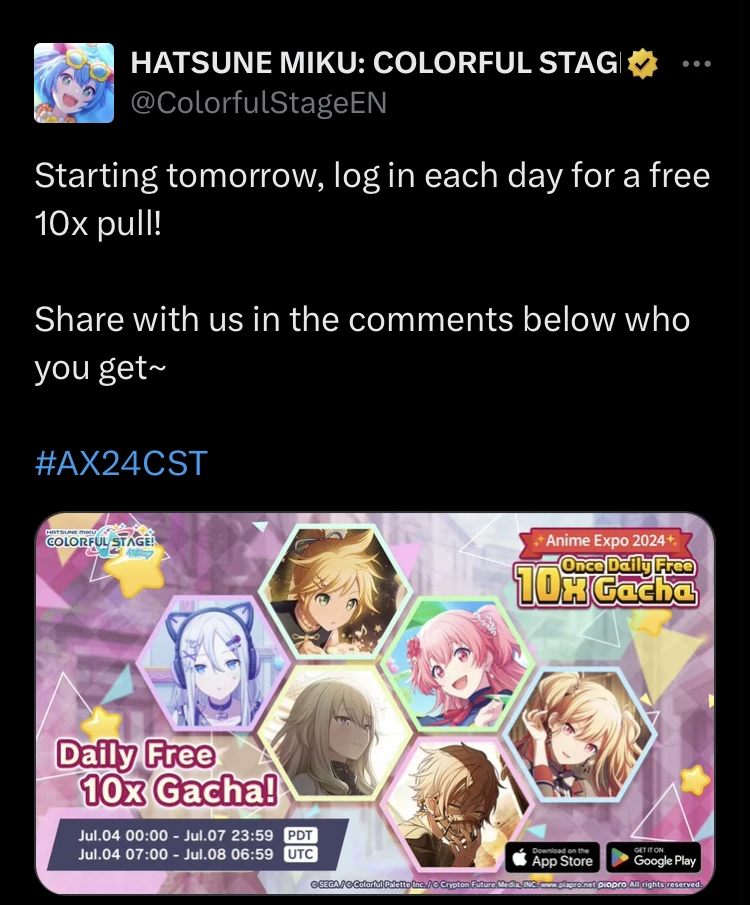Open the @ColorfulStageEN handle

(x=259, y=103)
